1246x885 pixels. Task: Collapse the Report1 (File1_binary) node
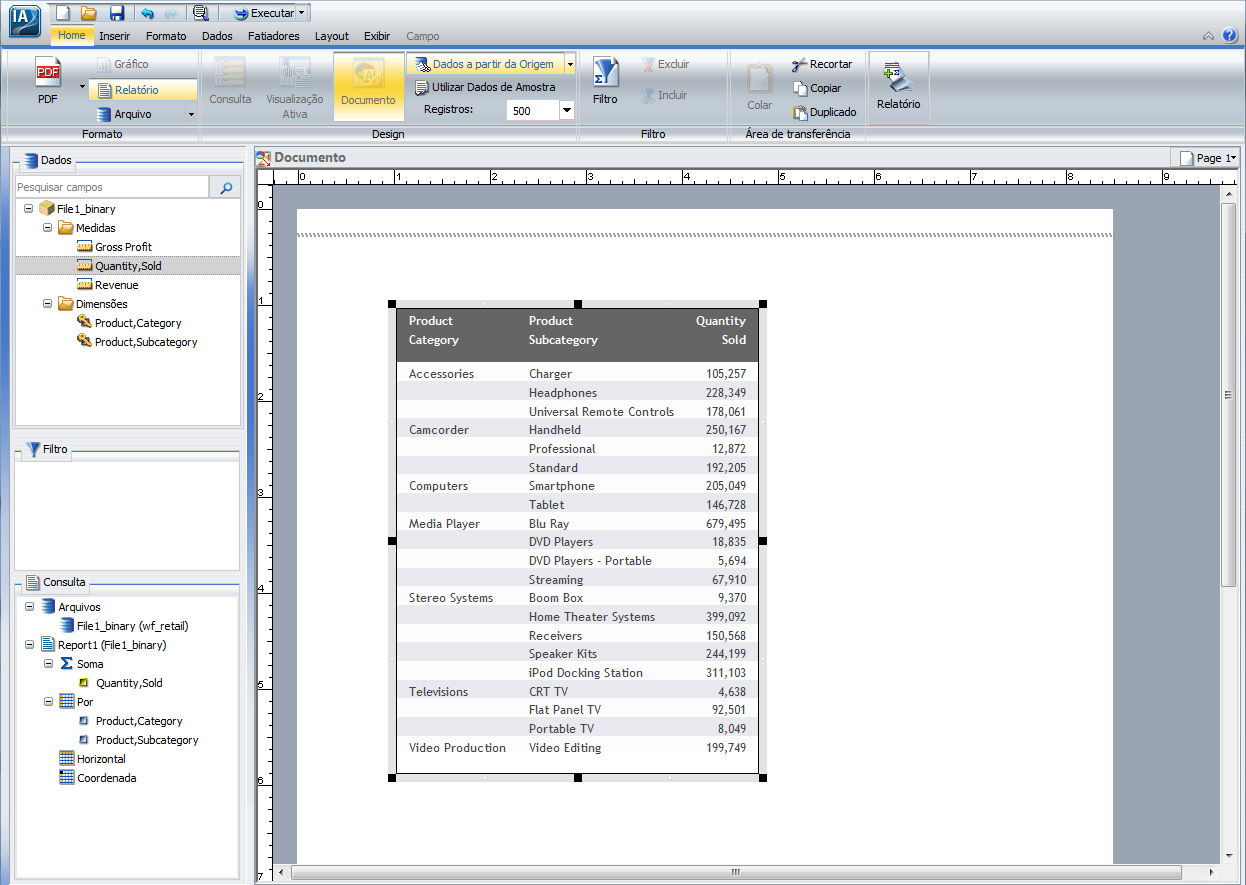click(x=29, y=645)
